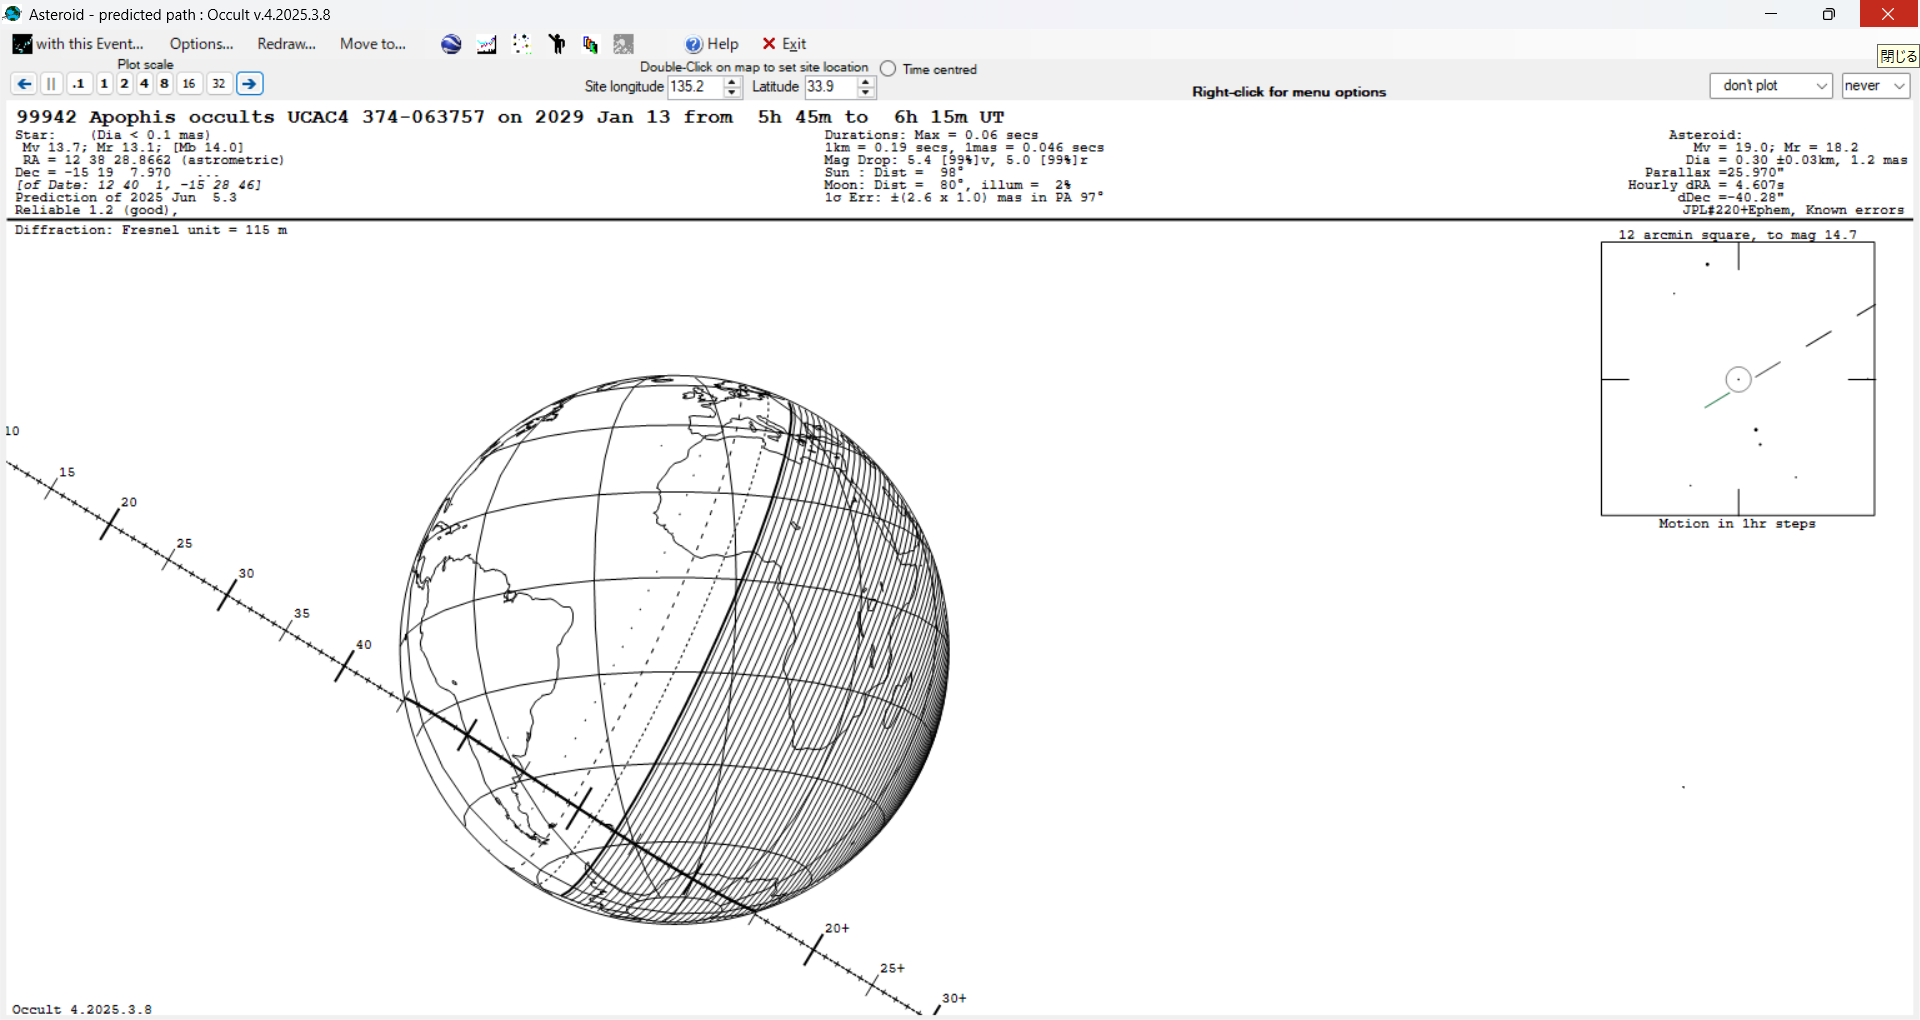Image resolution: width=1920 pixels, height=1020 pixels.
Task: Restore down the Occult window
Action: click(x=1829, y=14)
